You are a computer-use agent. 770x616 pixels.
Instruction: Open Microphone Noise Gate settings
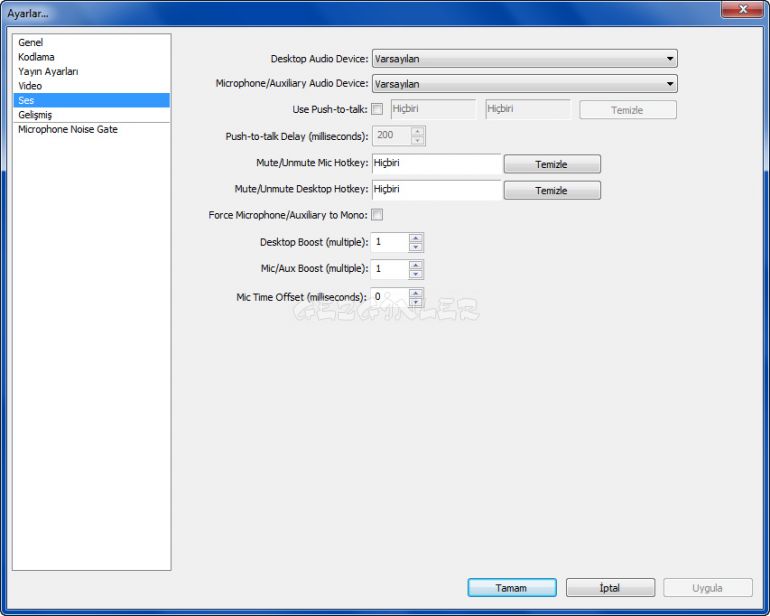coord(68,130)
